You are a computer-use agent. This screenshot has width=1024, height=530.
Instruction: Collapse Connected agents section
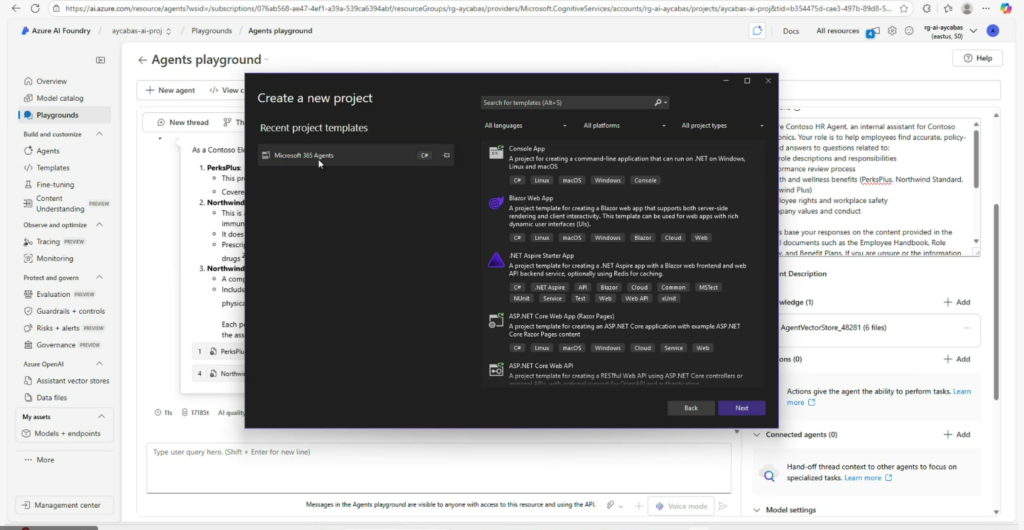click(x=757, y=434)
